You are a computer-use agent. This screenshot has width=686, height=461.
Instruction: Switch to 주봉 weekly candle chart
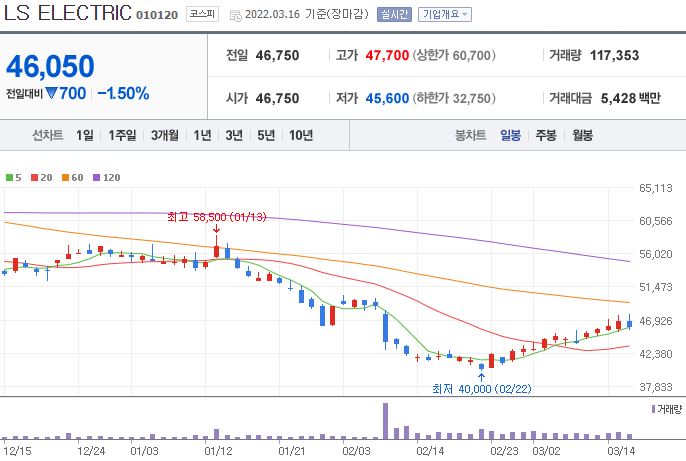point(546,135)
